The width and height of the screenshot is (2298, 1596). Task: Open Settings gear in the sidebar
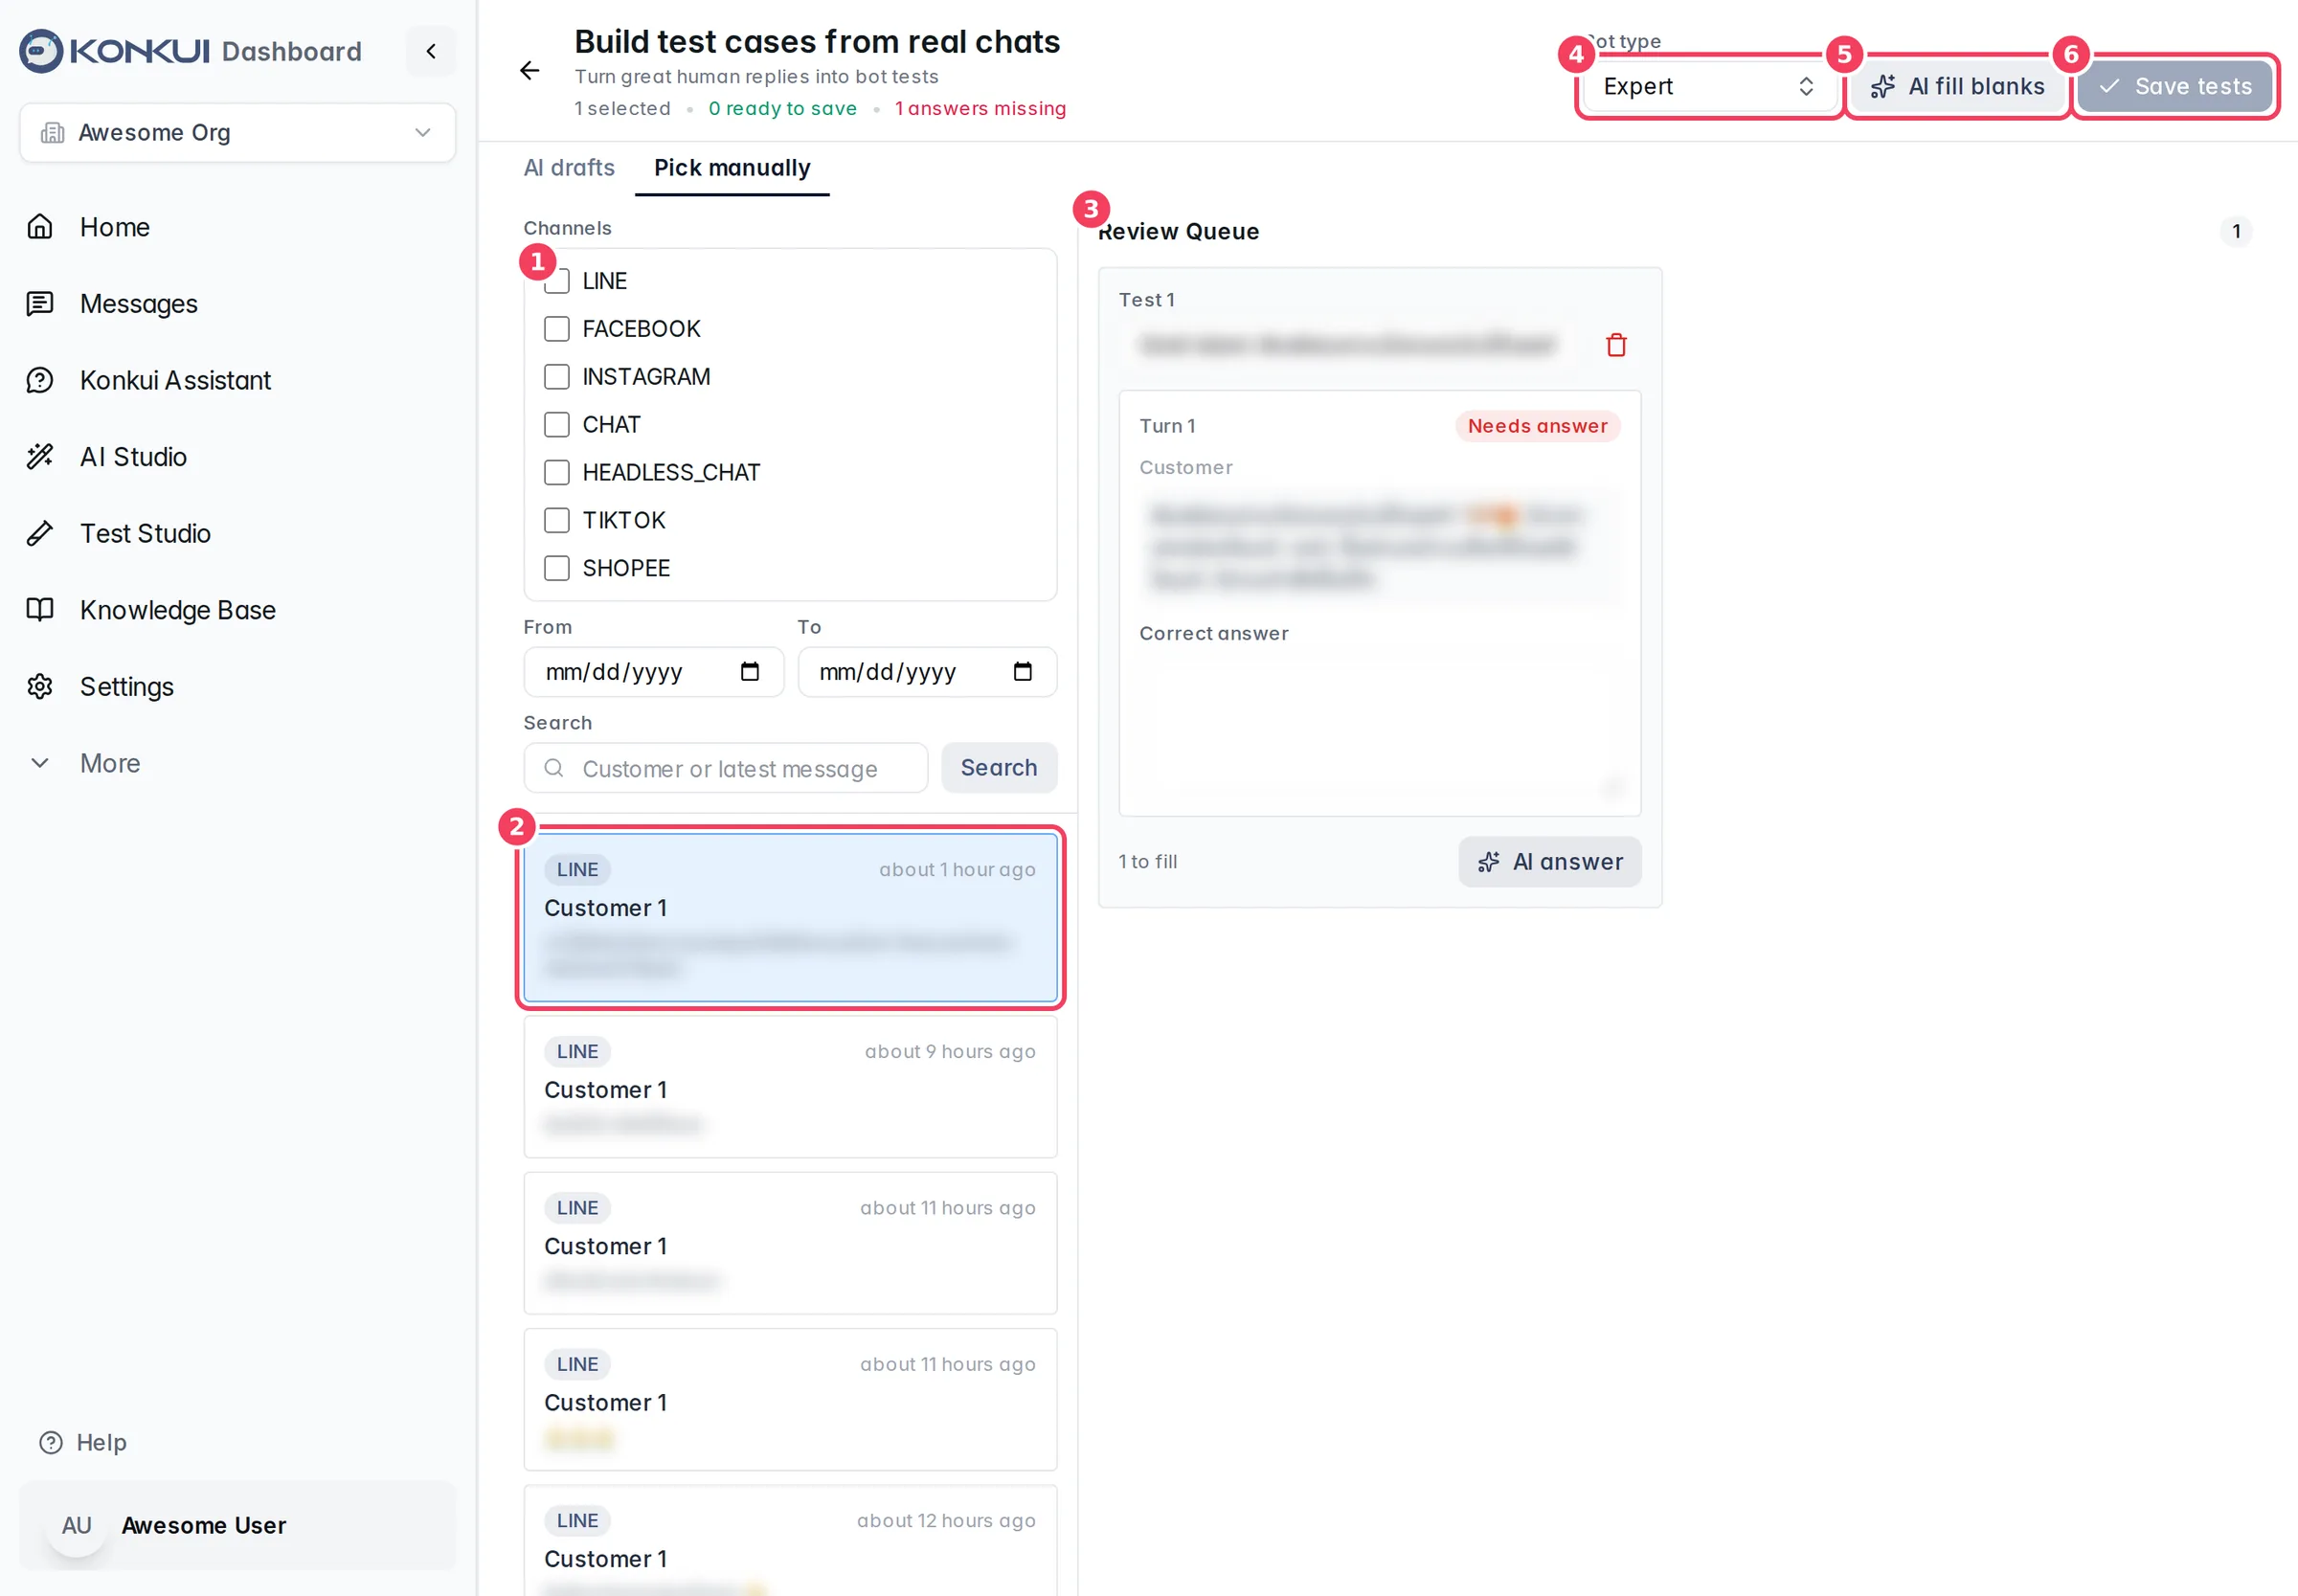click(x=126, y=687)
